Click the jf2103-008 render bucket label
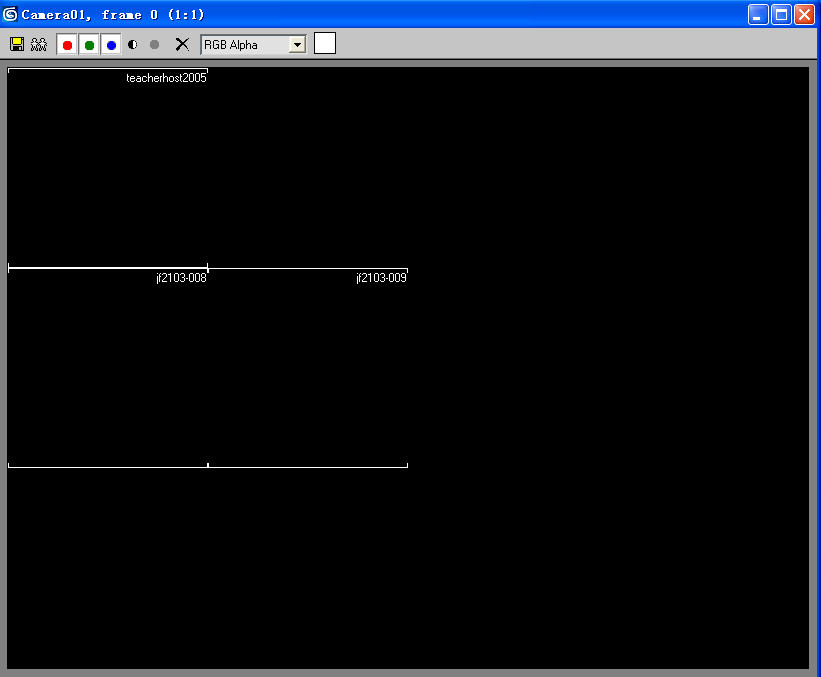 point(181,278)
